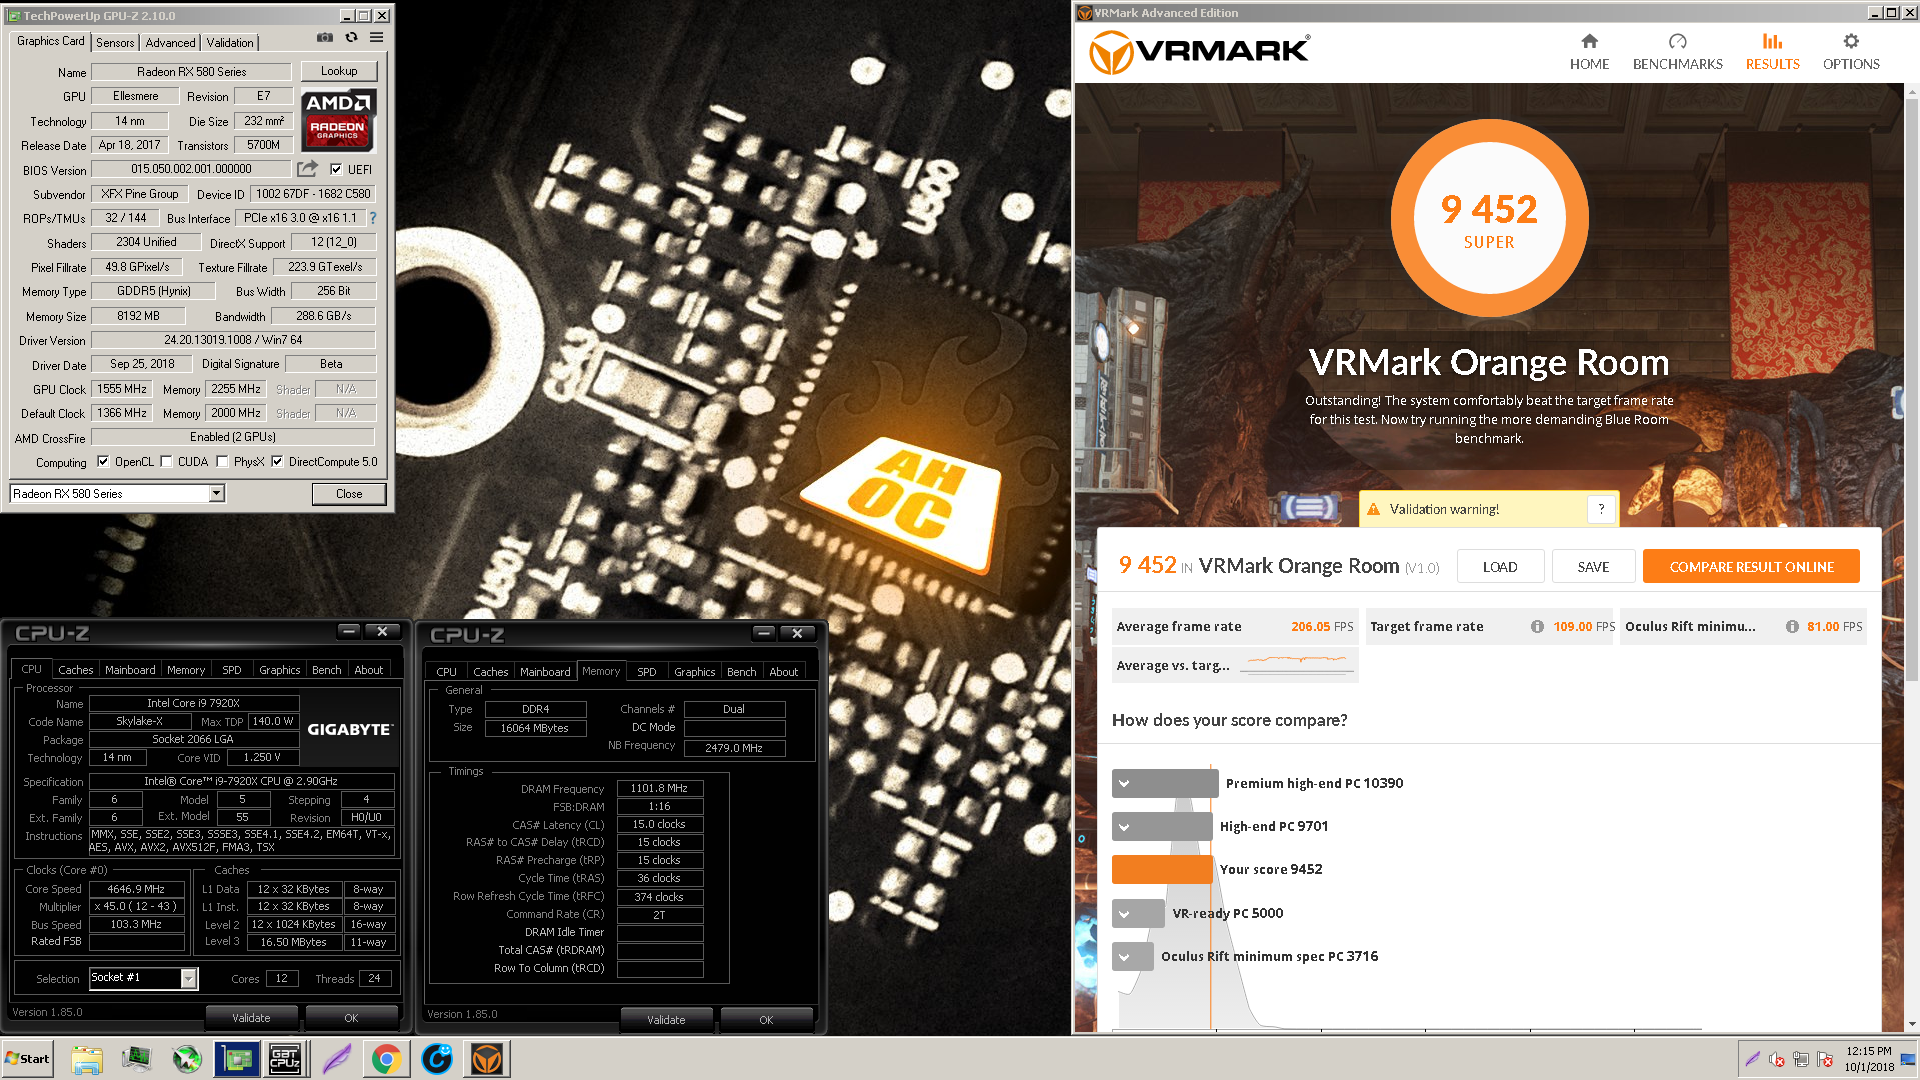Switch to GPU-Z Sensors tab
1920x1080 pixels.
[115, 43]
